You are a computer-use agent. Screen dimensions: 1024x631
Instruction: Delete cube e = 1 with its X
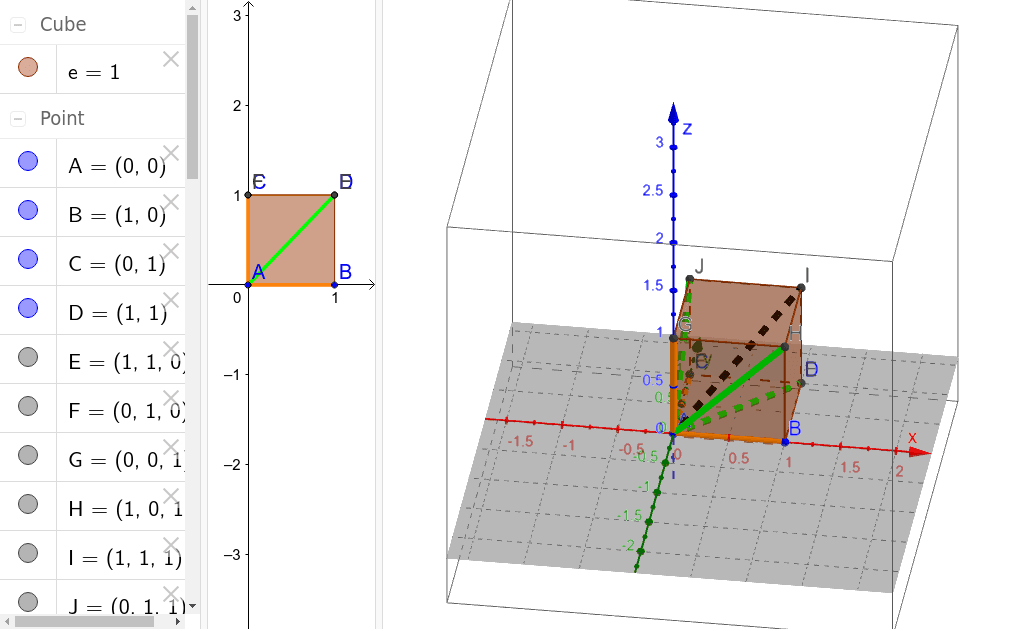pos(171,59)
